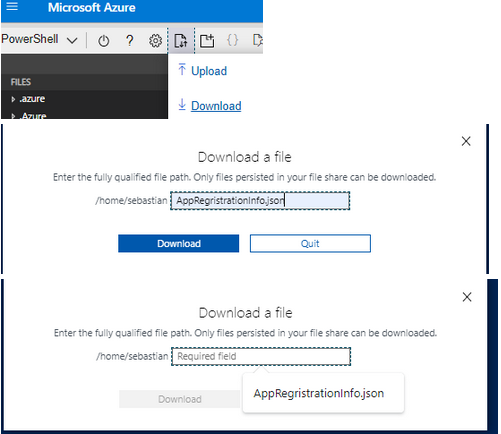Click the empty Required field input
Viewport: 501px width, 434px height.
coord(261,356)
